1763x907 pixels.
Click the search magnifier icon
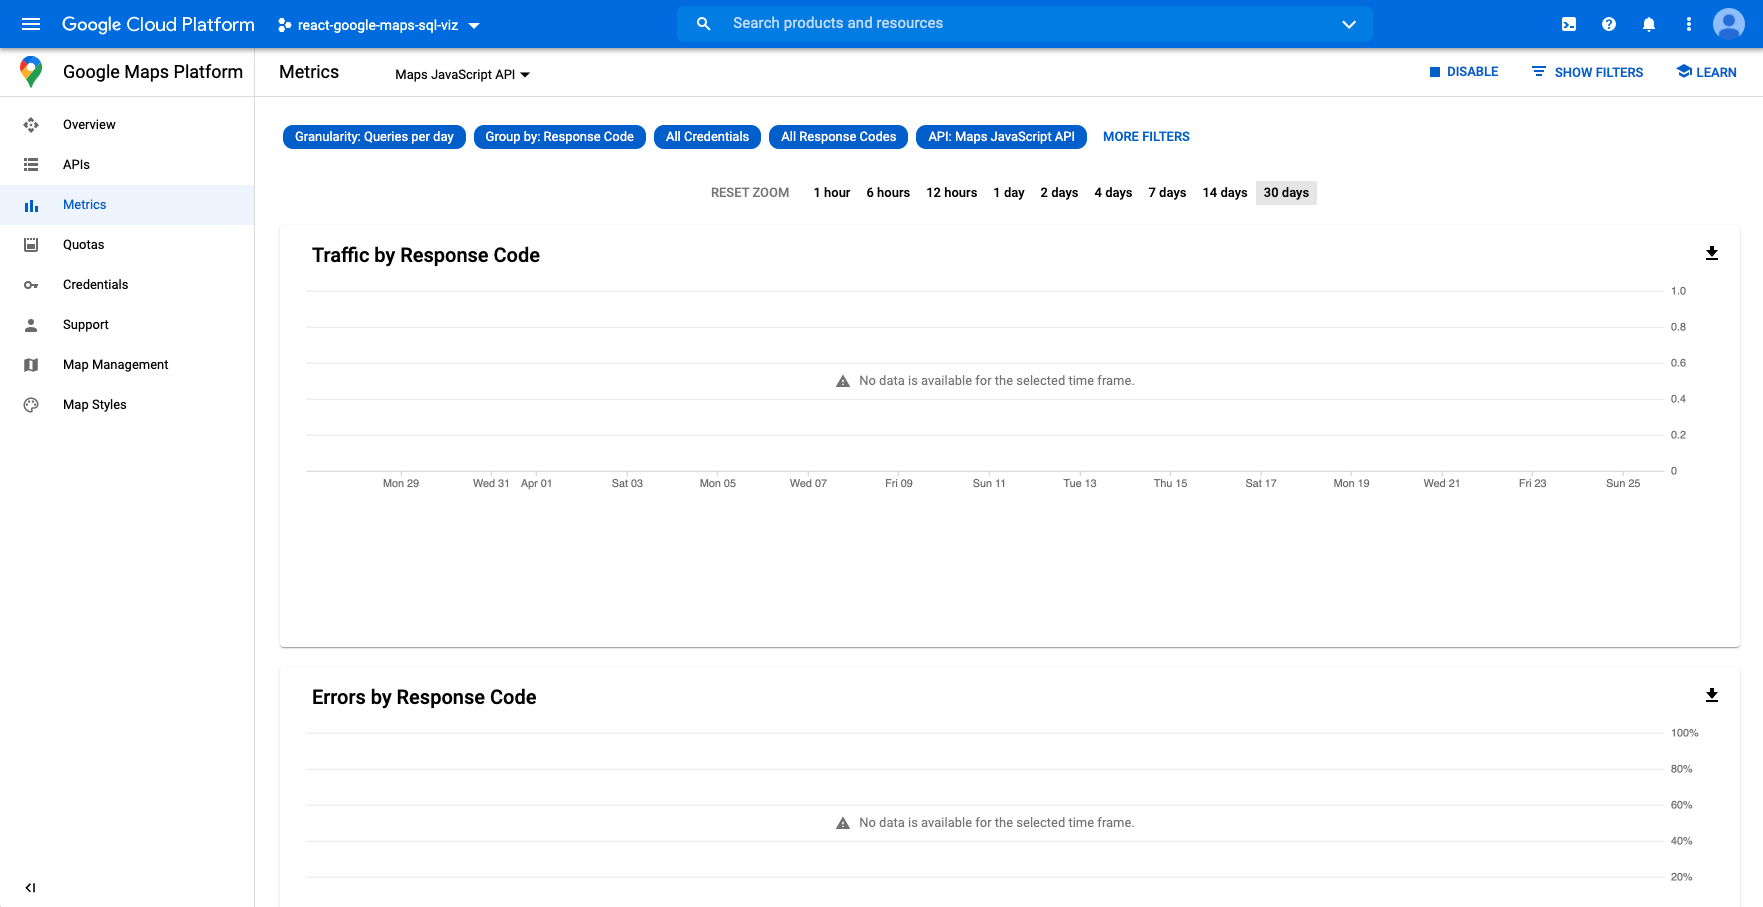(x=704, y=23)
